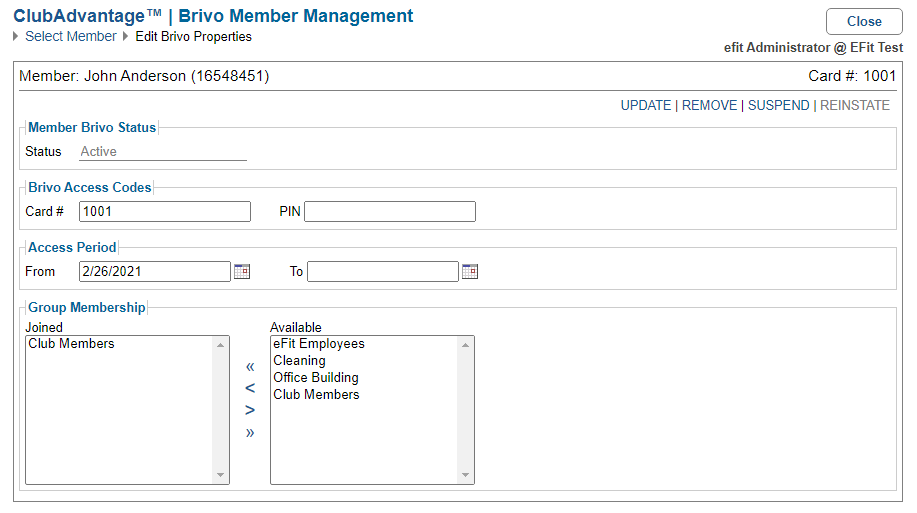Click Edit Brivo Properties breadcrumb
The width and height of the screenshot is (917, 513).
(194, 36)
